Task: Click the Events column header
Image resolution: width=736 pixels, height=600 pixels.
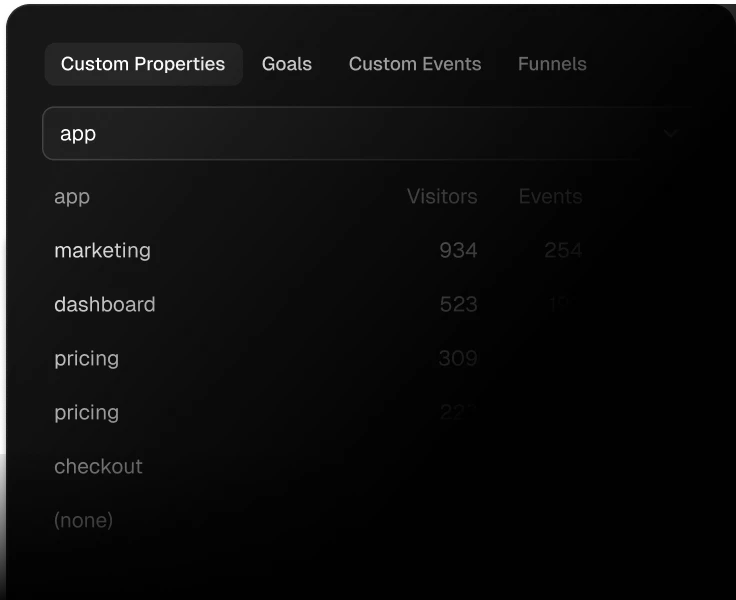Action: pyautogui.click(x=550, y=196)
